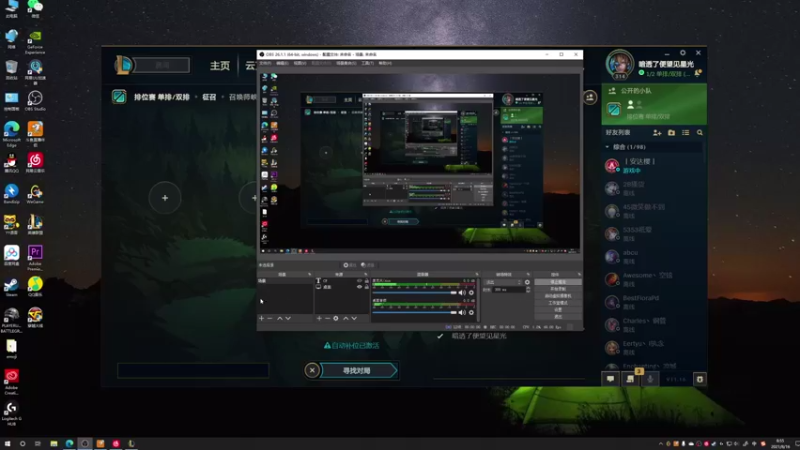
Task: Open the Edit menu in OBS
Action: coord(282,63)
